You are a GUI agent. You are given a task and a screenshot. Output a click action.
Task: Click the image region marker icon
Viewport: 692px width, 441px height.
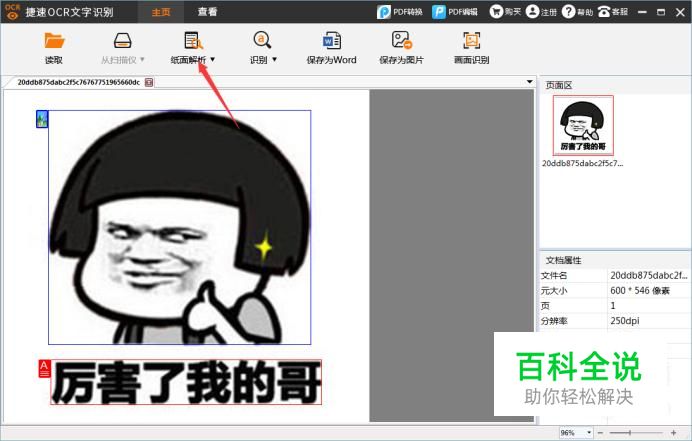pyautogui.click(x=42, y=120)
